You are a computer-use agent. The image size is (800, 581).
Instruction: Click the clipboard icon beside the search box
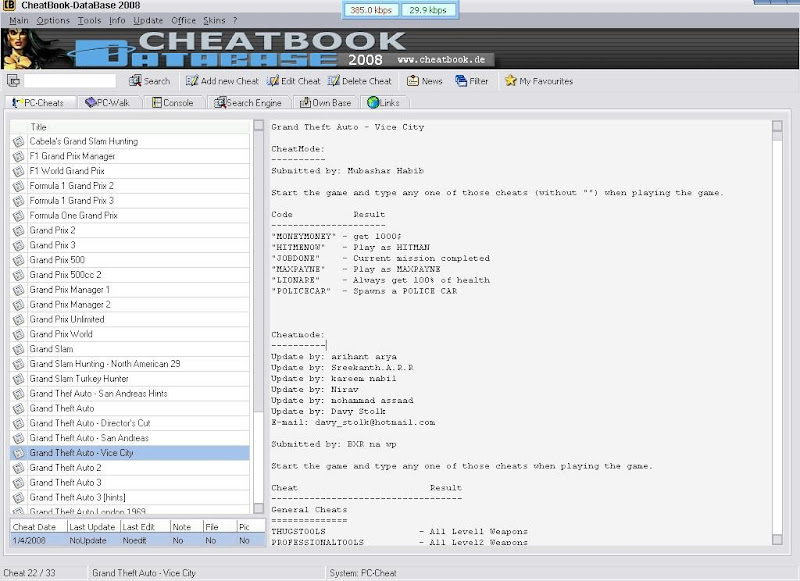pos(14,81)
